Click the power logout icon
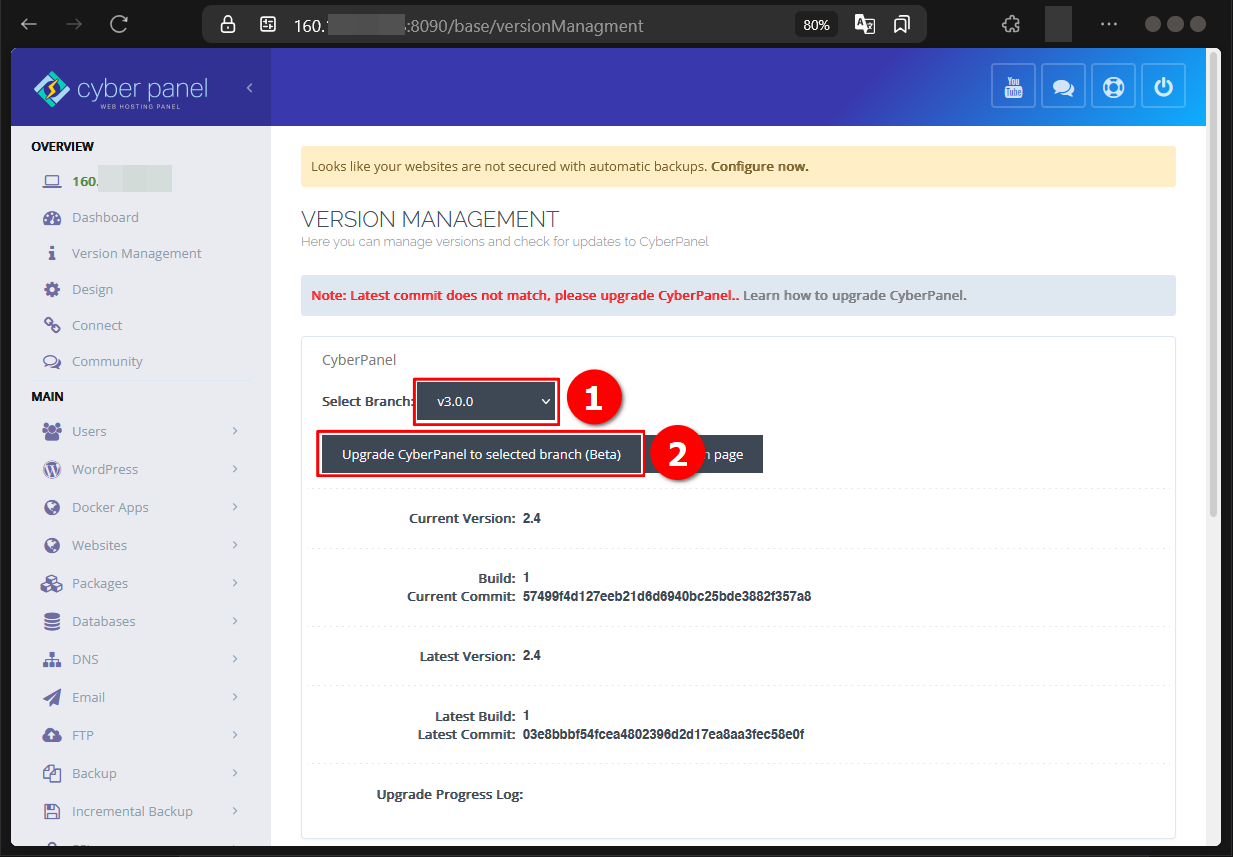Screen dimensions: 1233x857 click(1163, 86)
